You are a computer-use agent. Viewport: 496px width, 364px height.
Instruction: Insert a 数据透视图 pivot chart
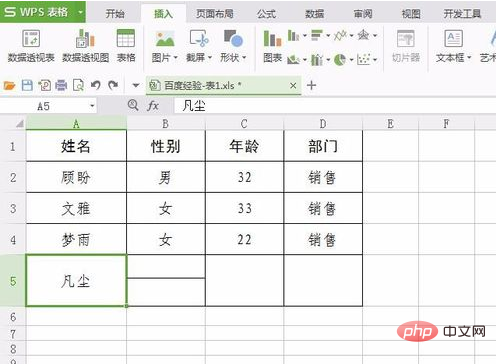click(86, 46)
